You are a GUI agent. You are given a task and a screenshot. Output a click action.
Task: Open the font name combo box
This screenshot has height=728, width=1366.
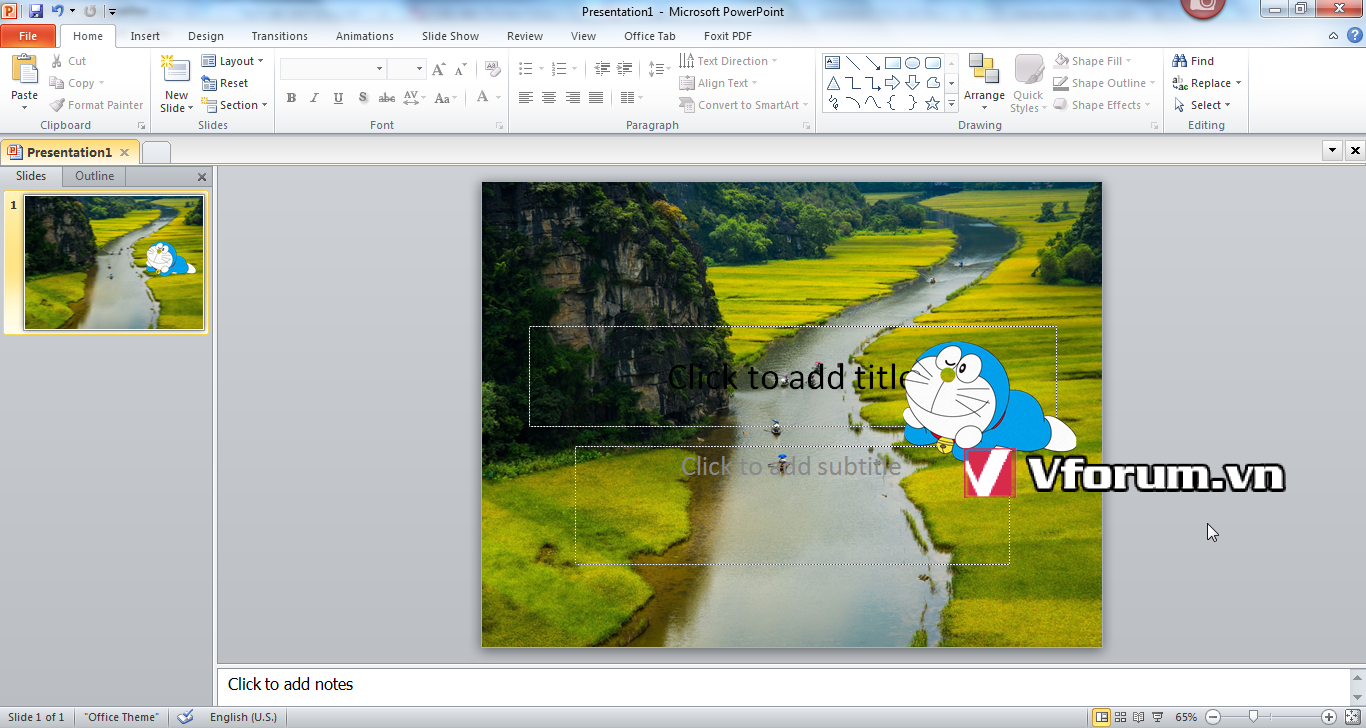pos(333,69)
